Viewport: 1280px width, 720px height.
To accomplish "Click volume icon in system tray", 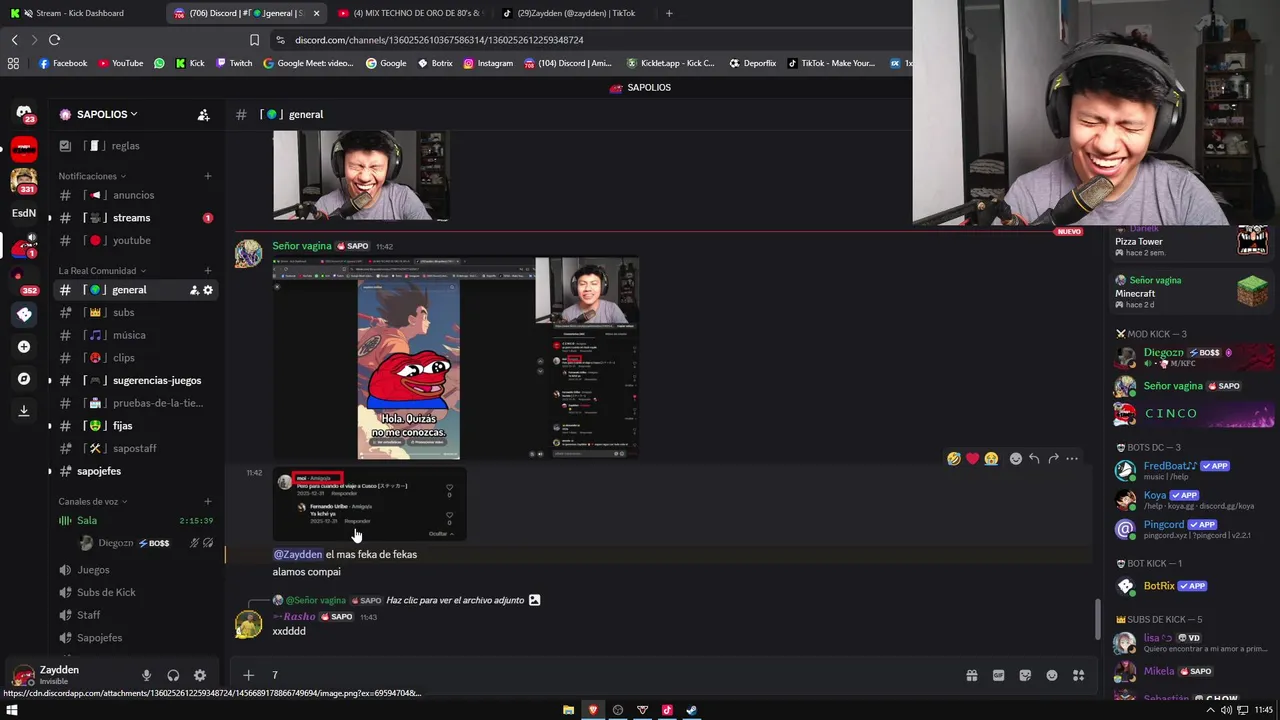I will tap(1226, 710).
